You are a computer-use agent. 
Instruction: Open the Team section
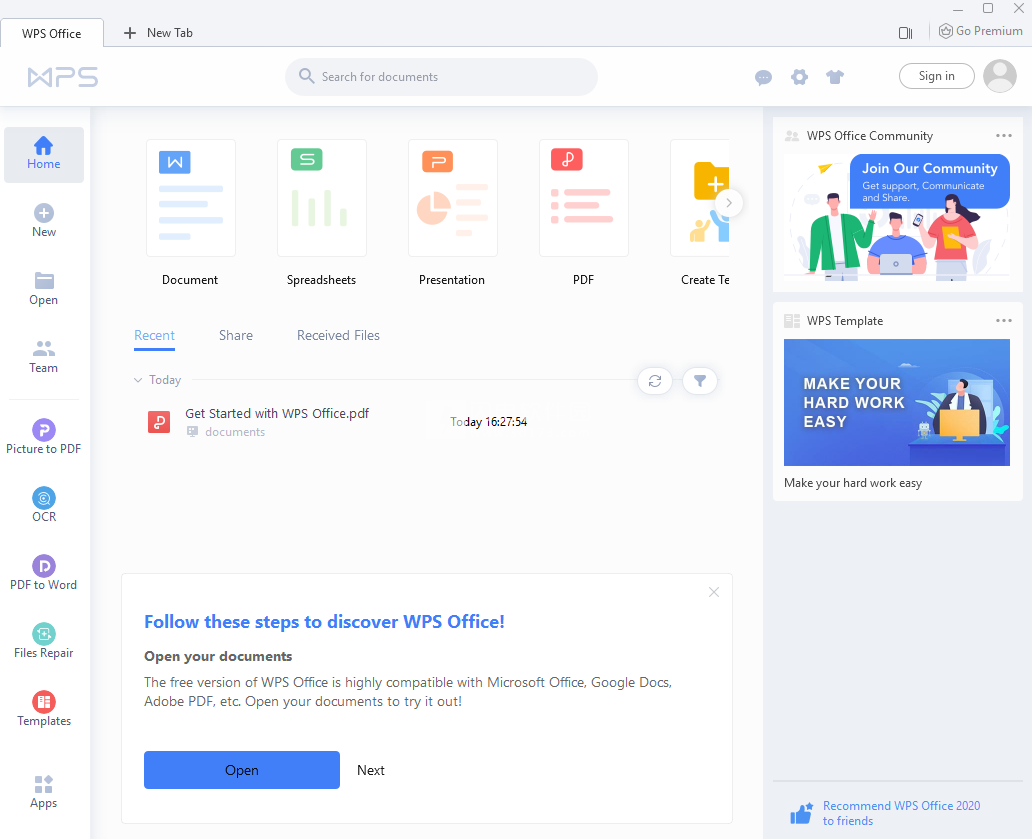coord(43,357)
